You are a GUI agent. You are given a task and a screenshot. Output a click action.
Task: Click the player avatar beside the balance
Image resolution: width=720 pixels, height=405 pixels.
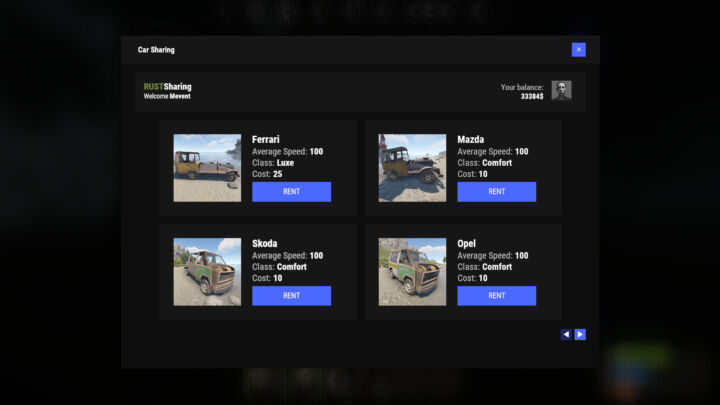click(x=561, y=91)
